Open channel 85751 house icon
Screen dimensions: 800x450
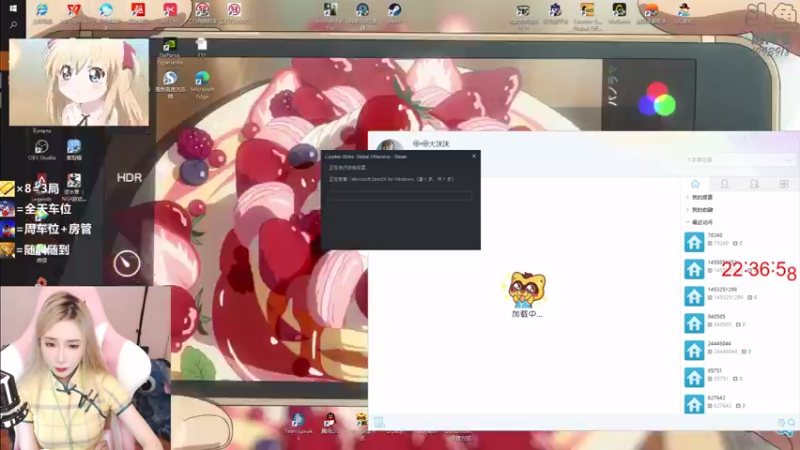(694, 377)
